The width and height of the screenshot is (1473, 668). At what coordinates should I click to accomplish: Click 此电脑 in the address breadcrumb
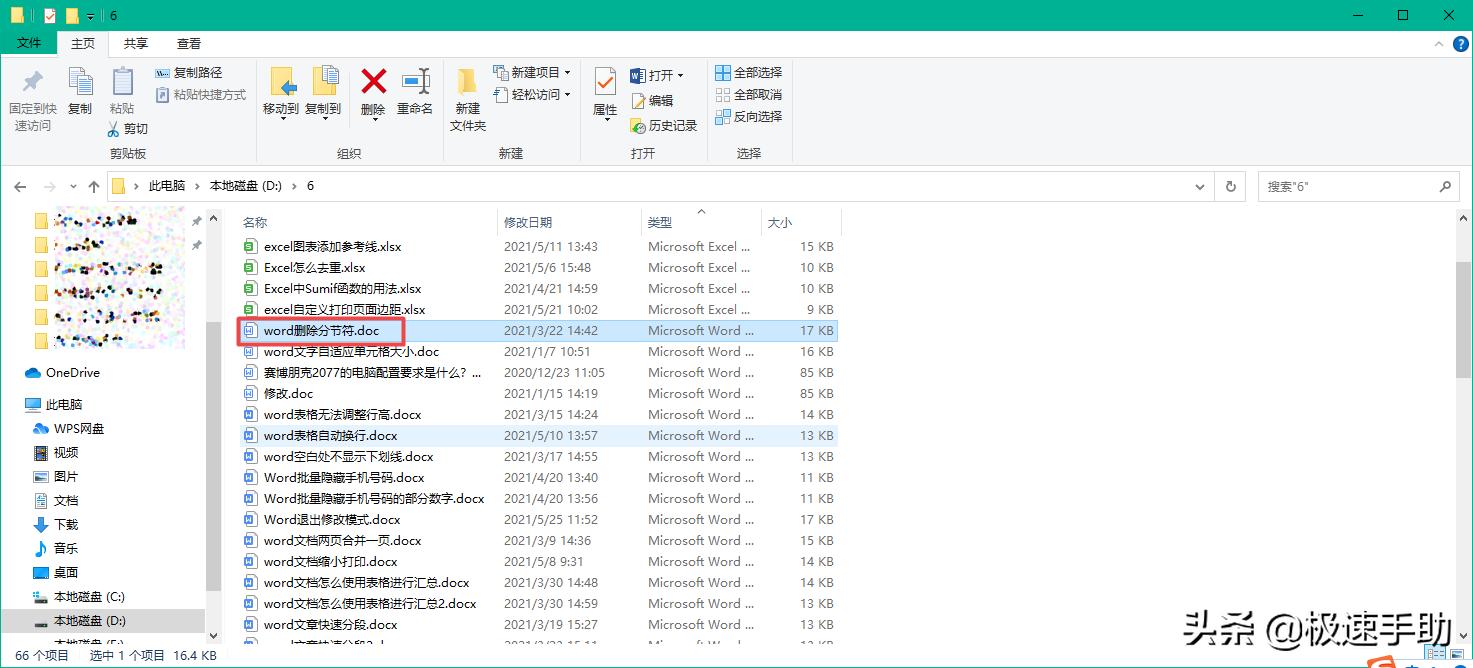(167, 186)
